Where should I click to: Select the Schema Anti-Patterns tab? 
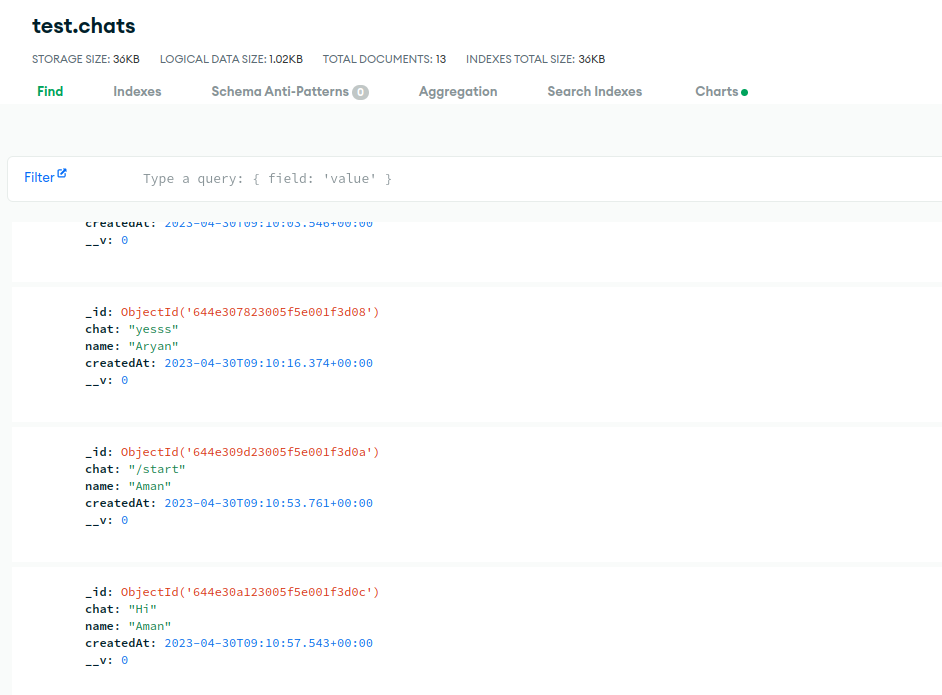tap(281, 91)
